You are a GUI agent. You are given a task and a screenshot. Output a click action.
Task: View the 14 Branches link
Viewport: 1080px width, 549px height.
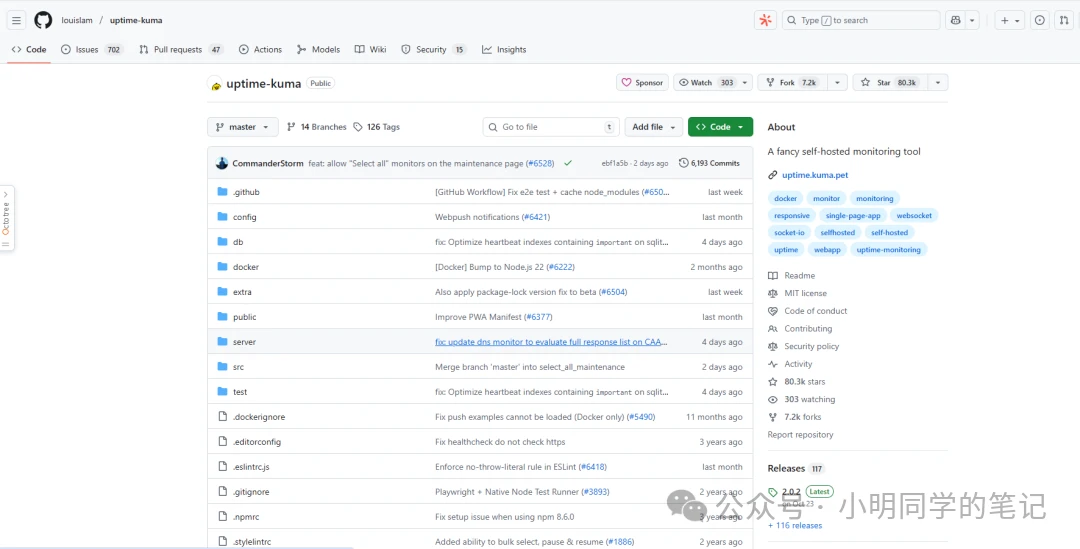coord(316,127)
